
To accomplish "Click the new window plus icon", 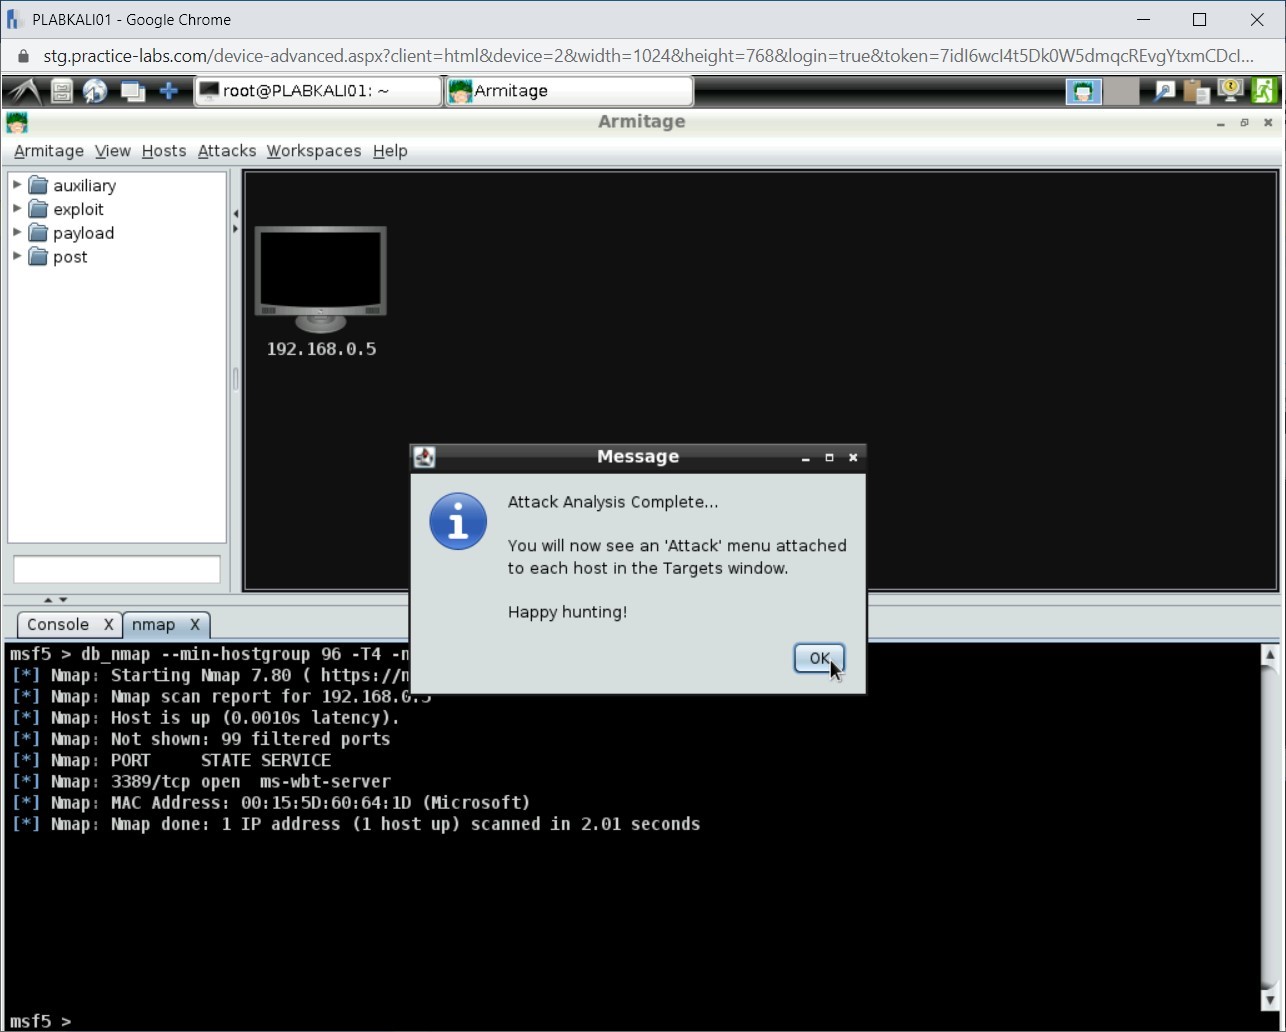I will (x=168, y=91).
